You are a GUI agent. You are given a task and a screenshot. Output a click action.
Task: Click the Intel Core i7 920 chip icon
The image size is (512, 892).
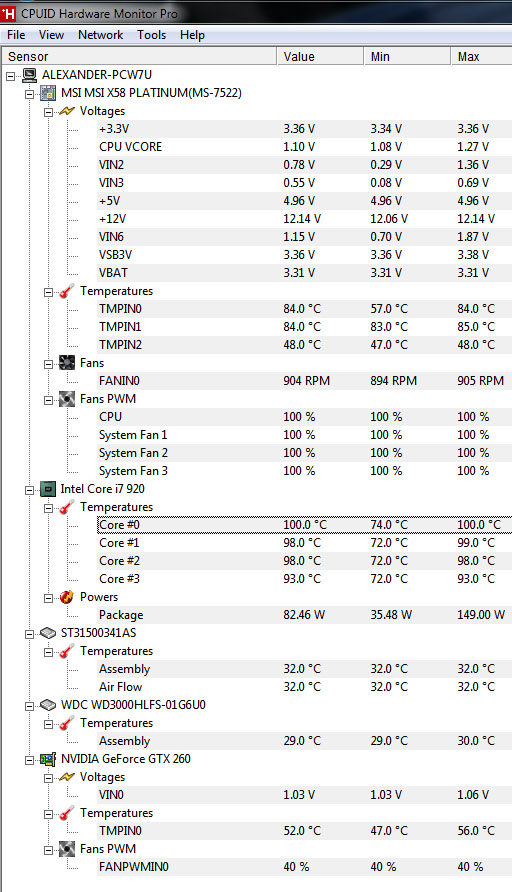pyautogui.click(x=48, y=489)
